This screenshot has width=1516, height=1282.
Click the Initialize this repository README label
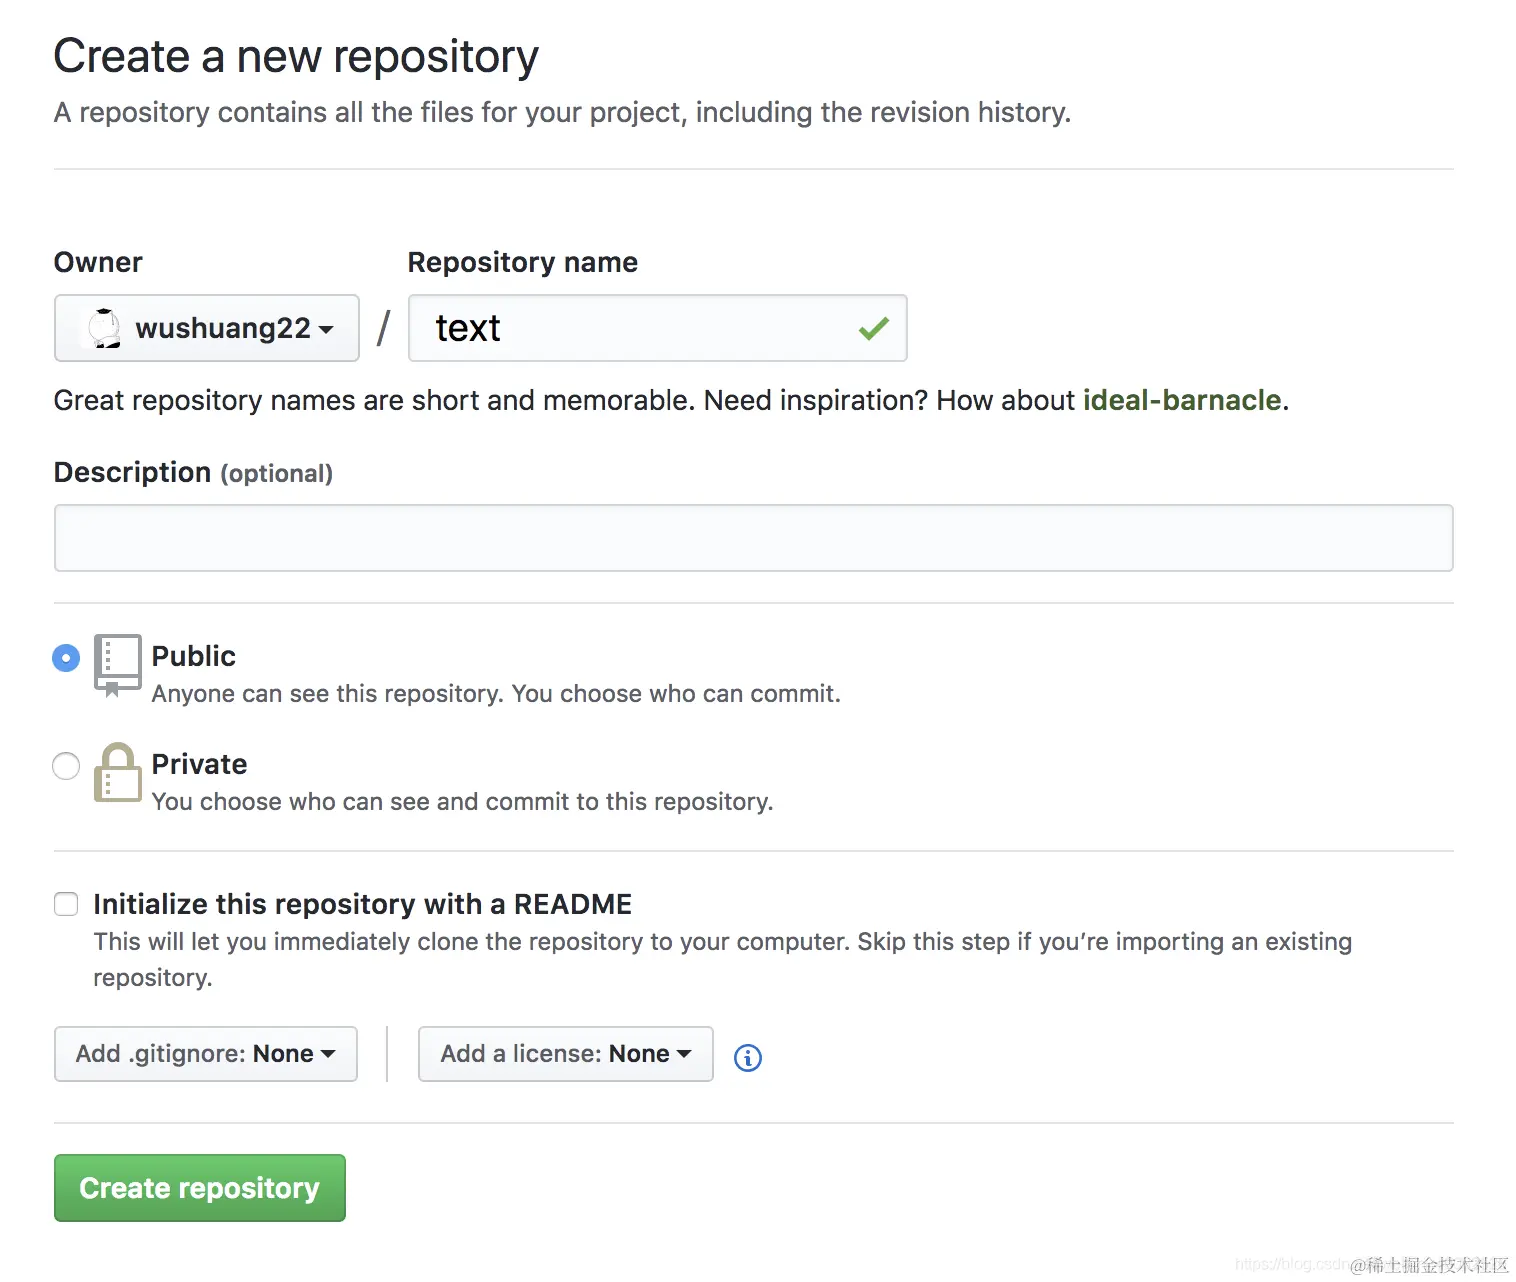[x=362, y=904]
